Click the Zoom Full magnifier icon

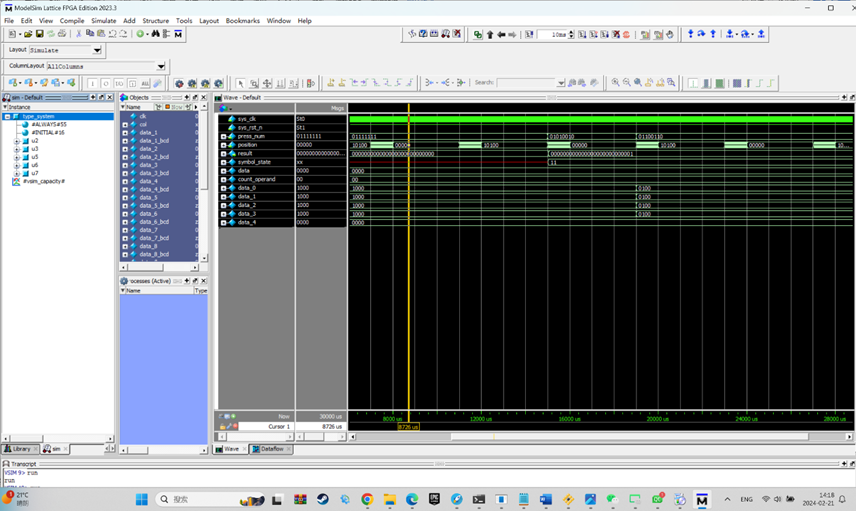pos(638,82)
